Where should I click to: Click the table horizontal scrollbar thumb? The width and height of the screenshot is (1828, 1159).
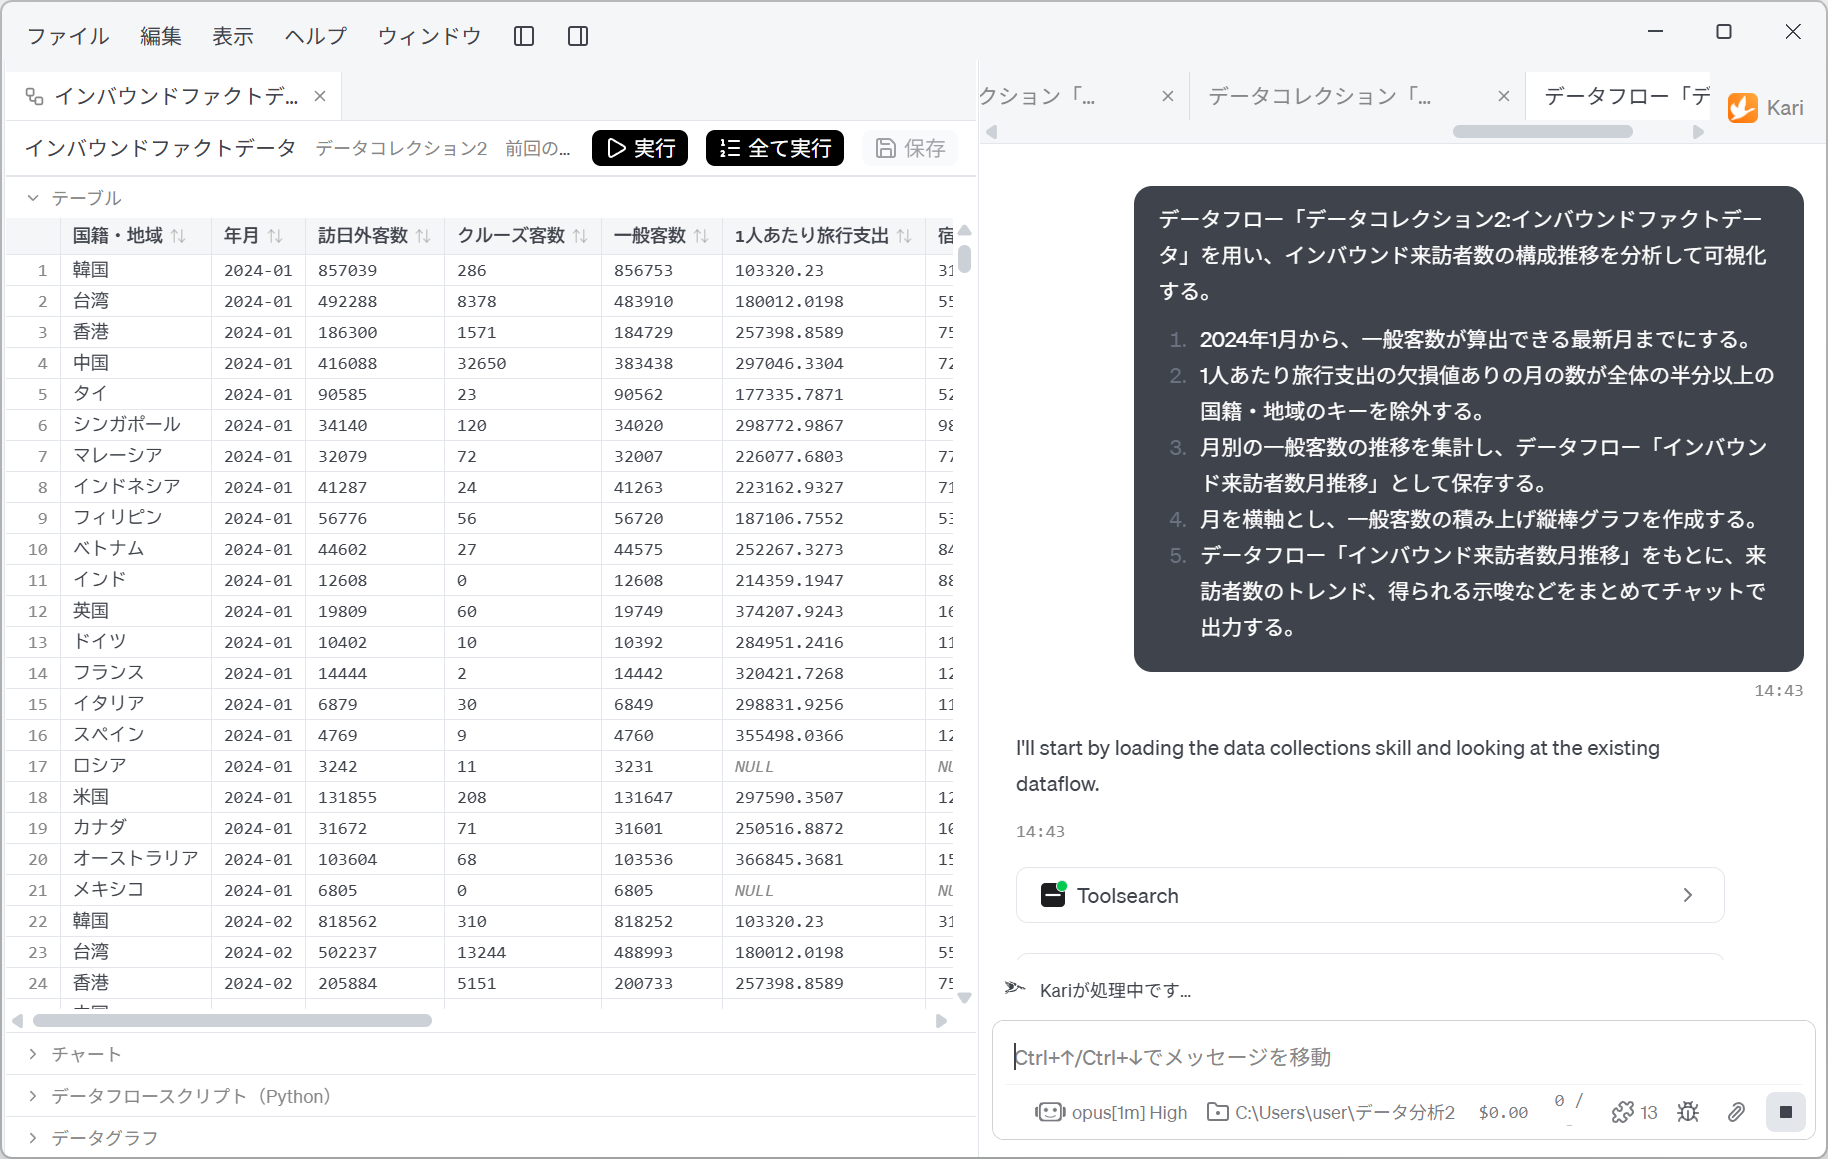(232, 1021)
